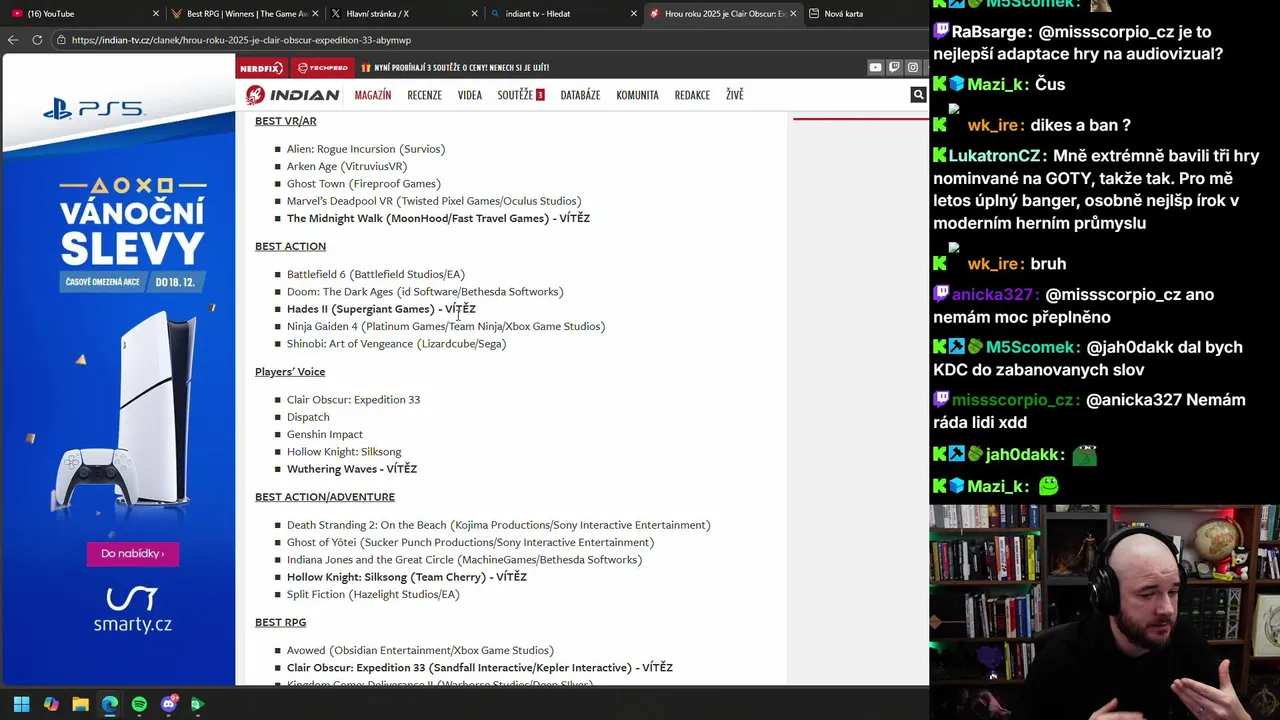Click 'Battlefield 6 (Battlefield Studios/EA)' entry
The height and width of the screenshot is (720, 1280).
pos(376,274)
